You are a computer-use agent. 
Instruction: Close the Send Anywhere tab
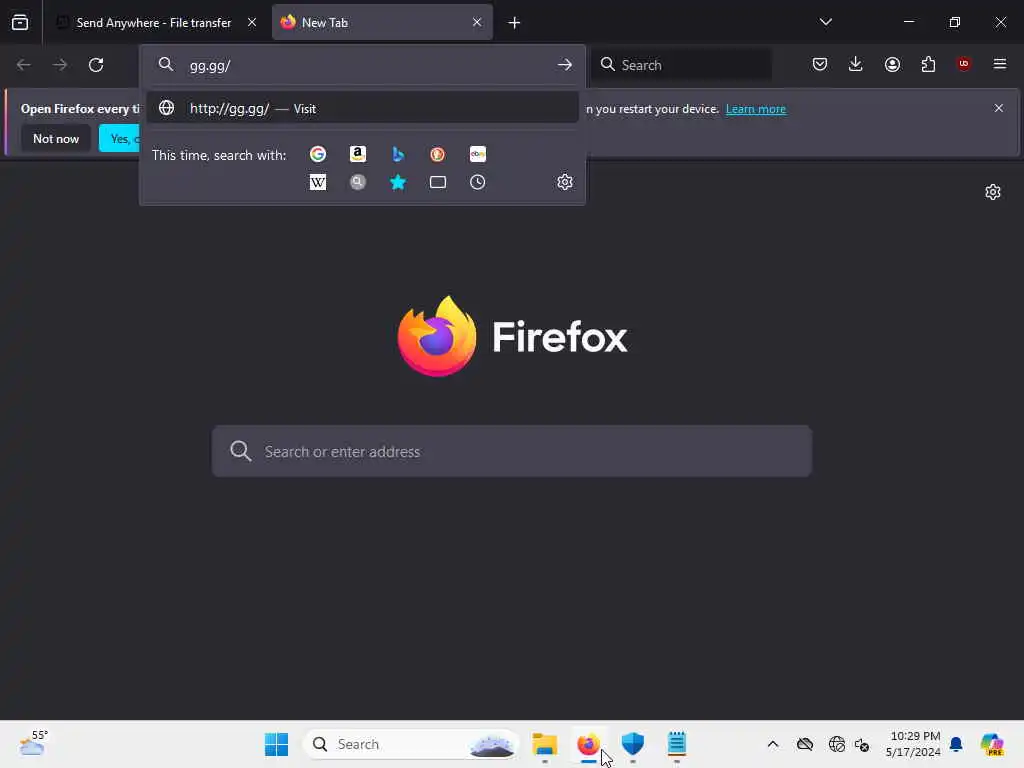pyautogui.click(x=251, y=22)
